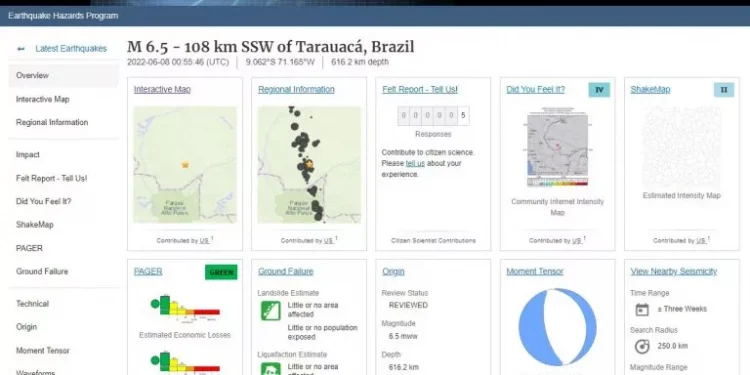Click the 'tell us' link in Felt Report
Image resolution: width=750 pixels, height=375 pixels.
tap(415, 164)
